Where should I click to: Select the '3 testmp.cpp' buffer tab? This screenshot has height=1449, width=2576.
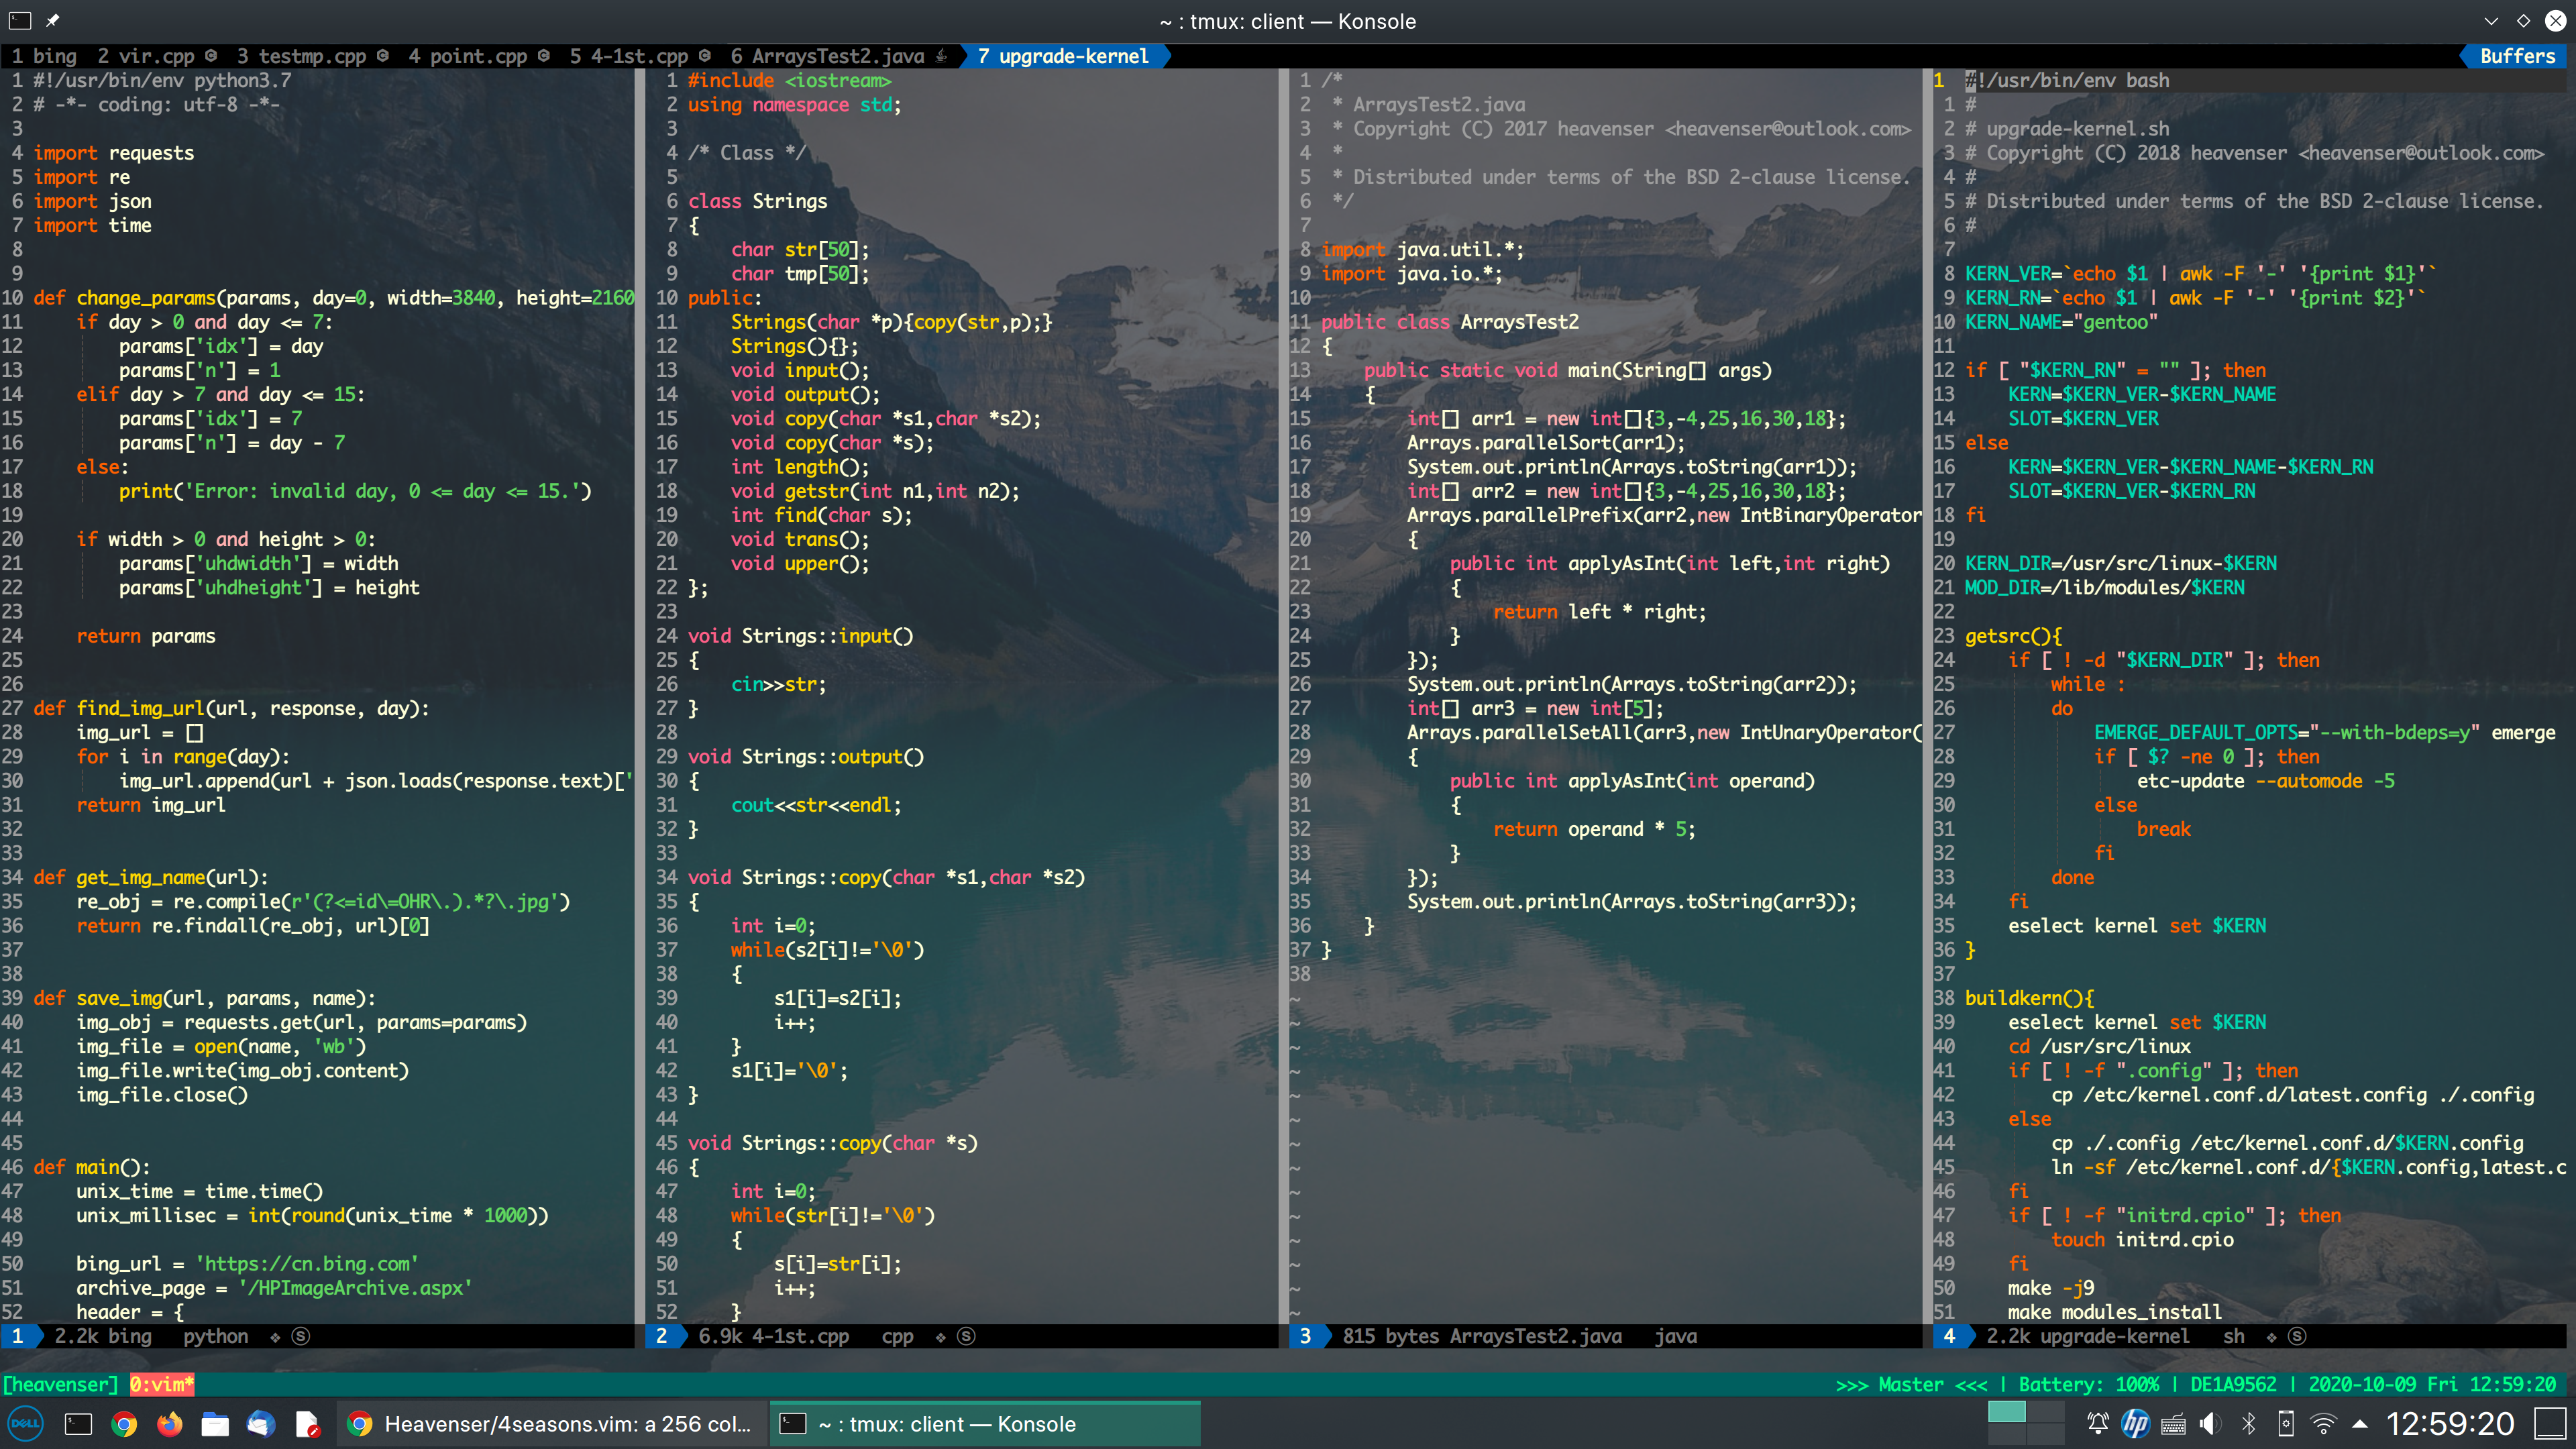(x=313, y=56)
